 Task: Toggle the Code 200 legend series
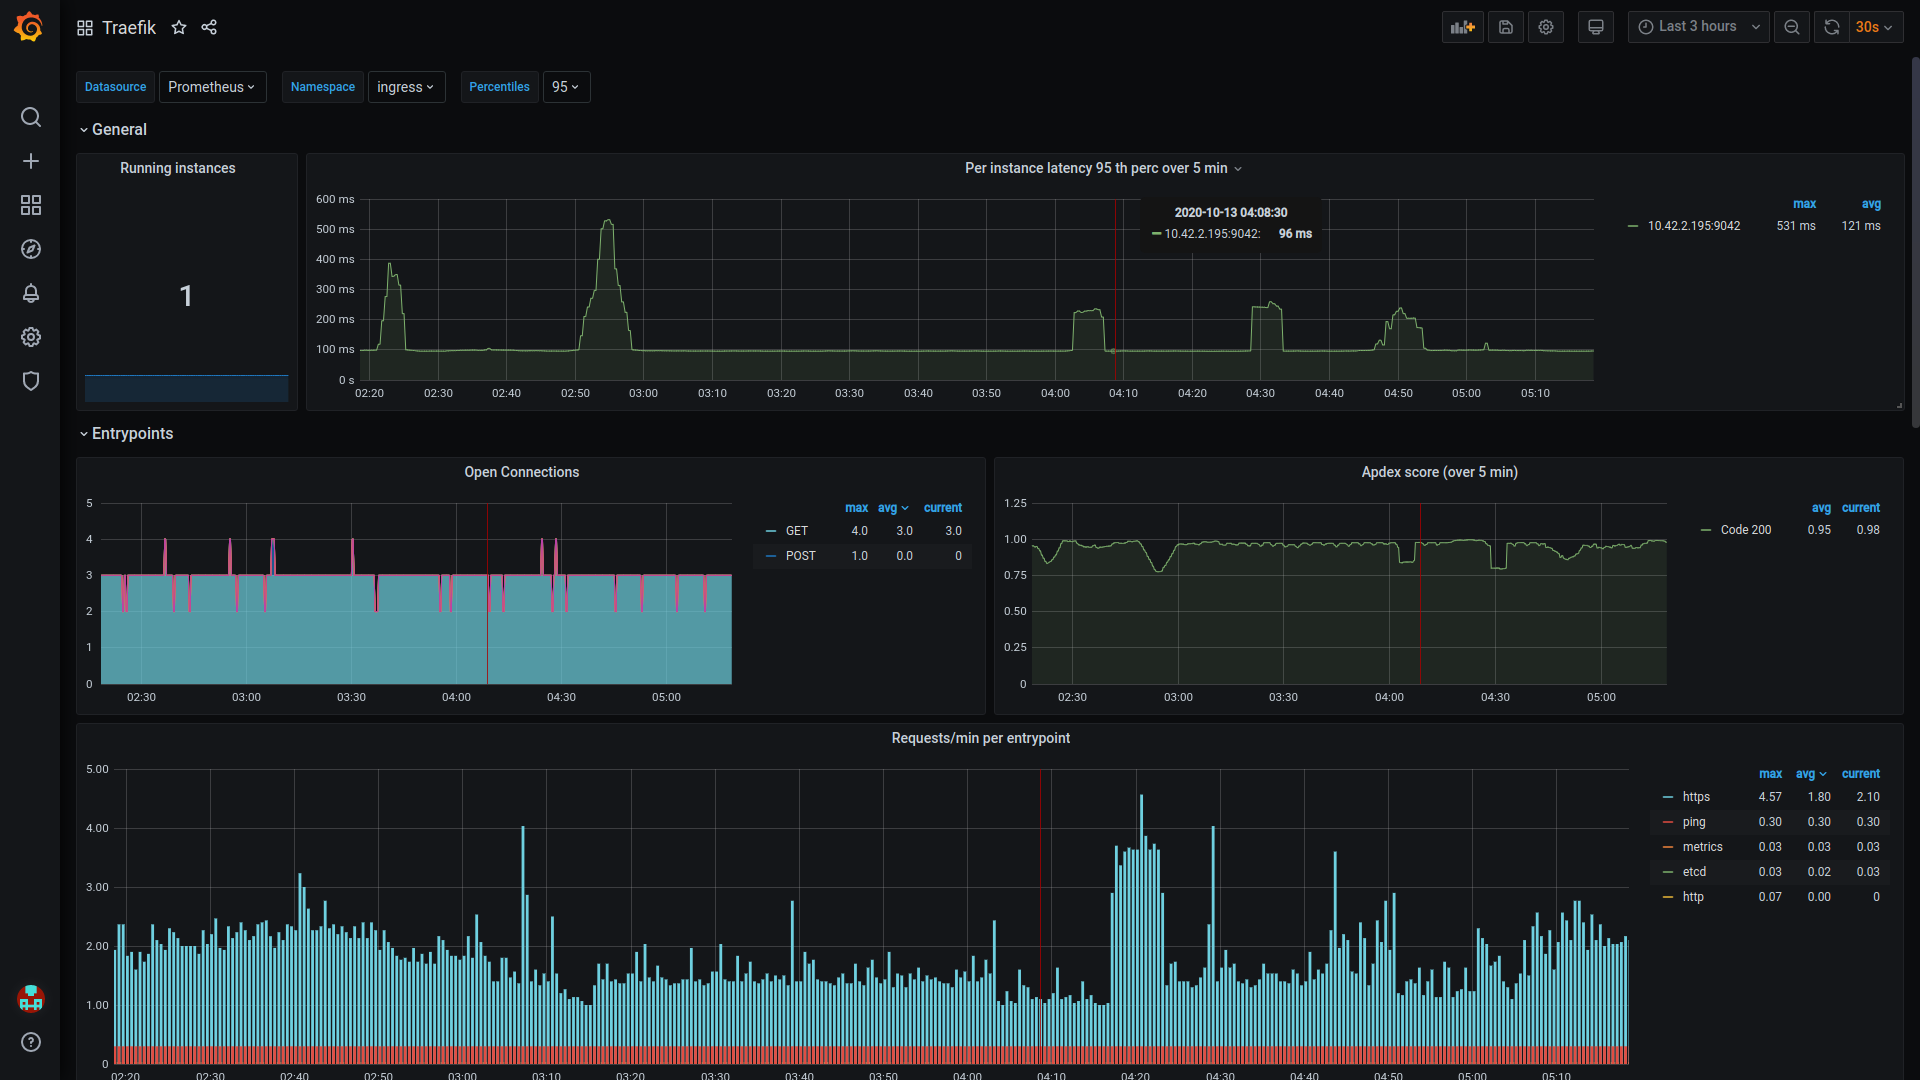coord(1745,530)
